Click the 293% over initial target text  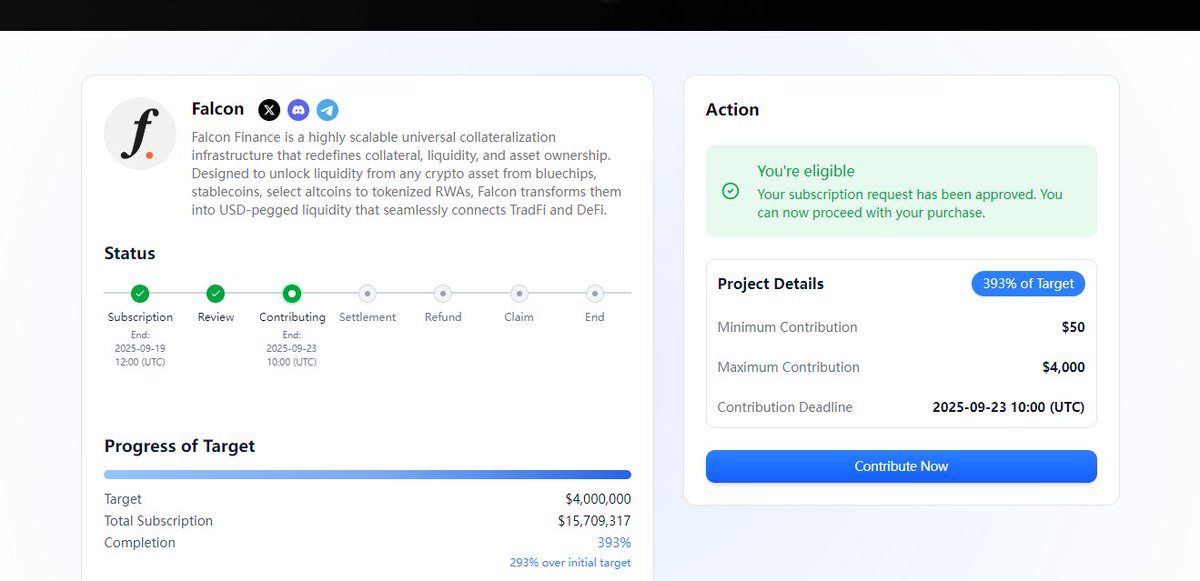click(x=570, y=563)
